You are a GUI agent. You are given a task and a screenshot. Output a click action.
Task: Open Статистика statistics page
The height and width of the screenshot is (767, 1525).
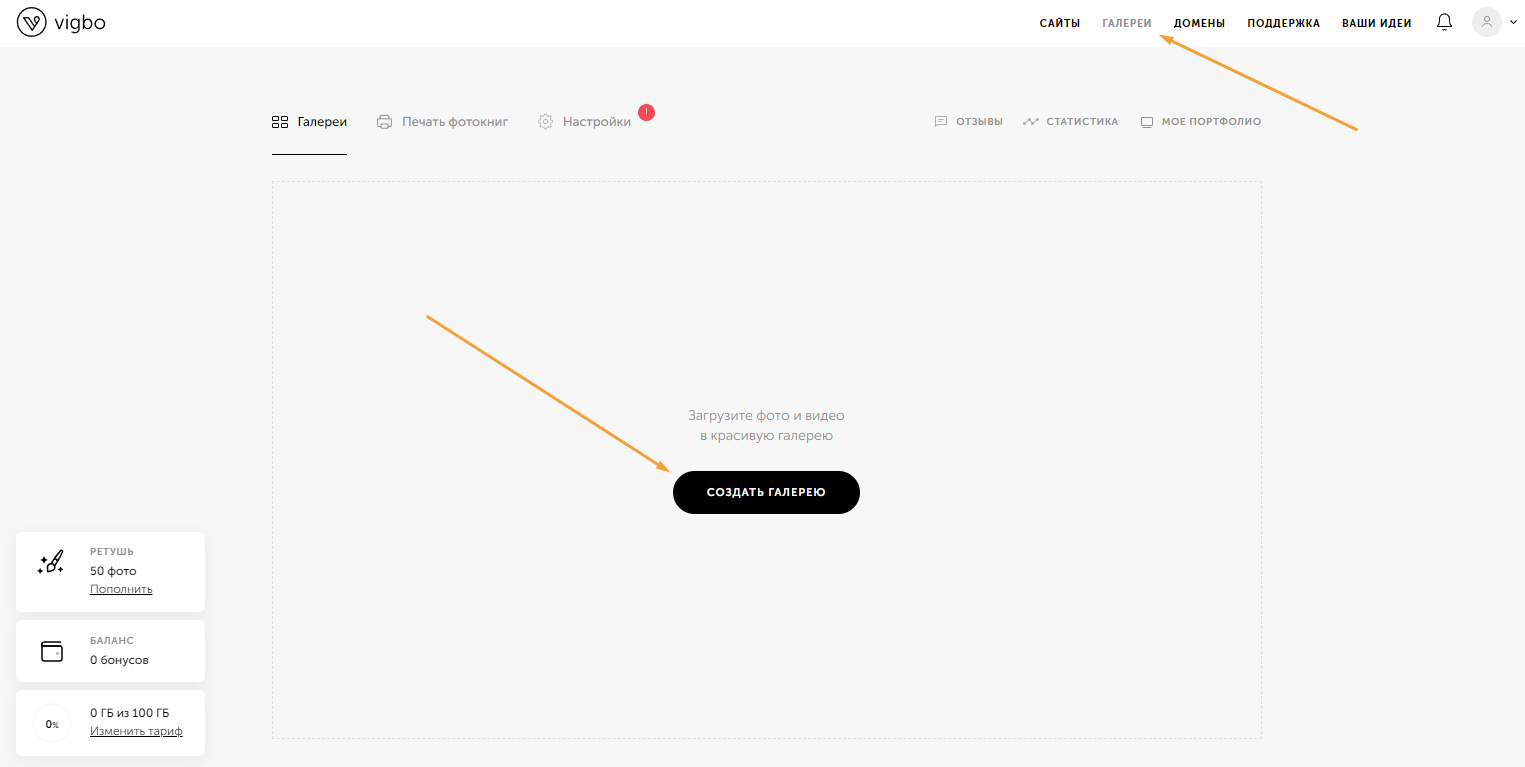1070,122
